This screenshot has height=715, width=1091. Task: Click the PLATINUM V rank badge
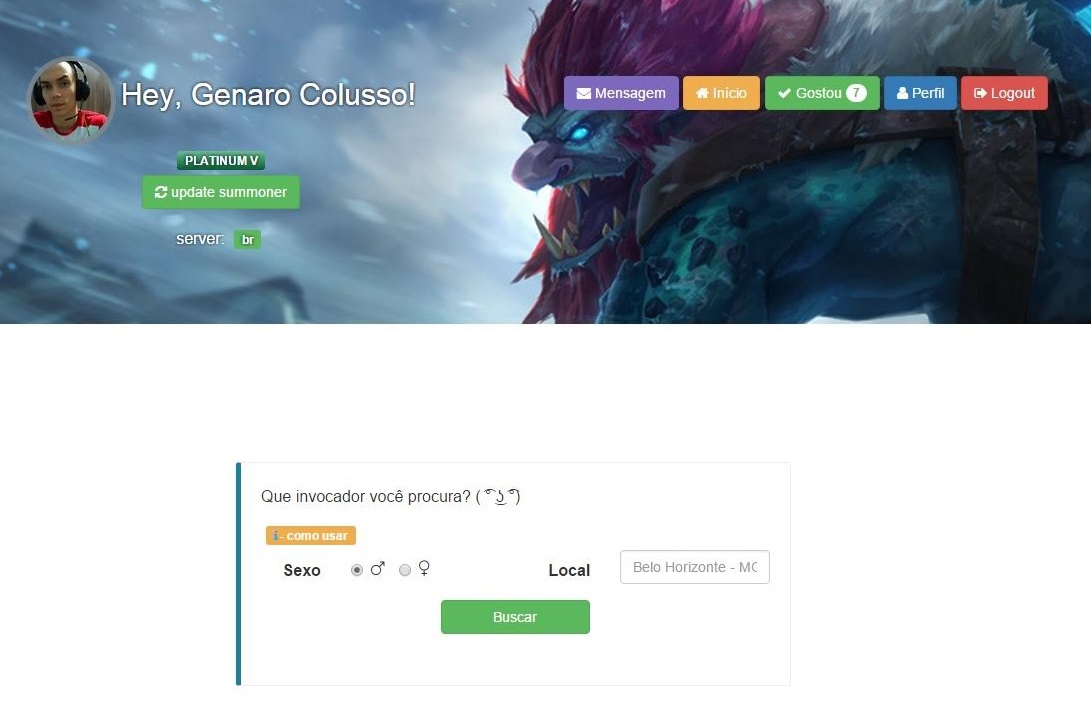(x=221, y=161)
